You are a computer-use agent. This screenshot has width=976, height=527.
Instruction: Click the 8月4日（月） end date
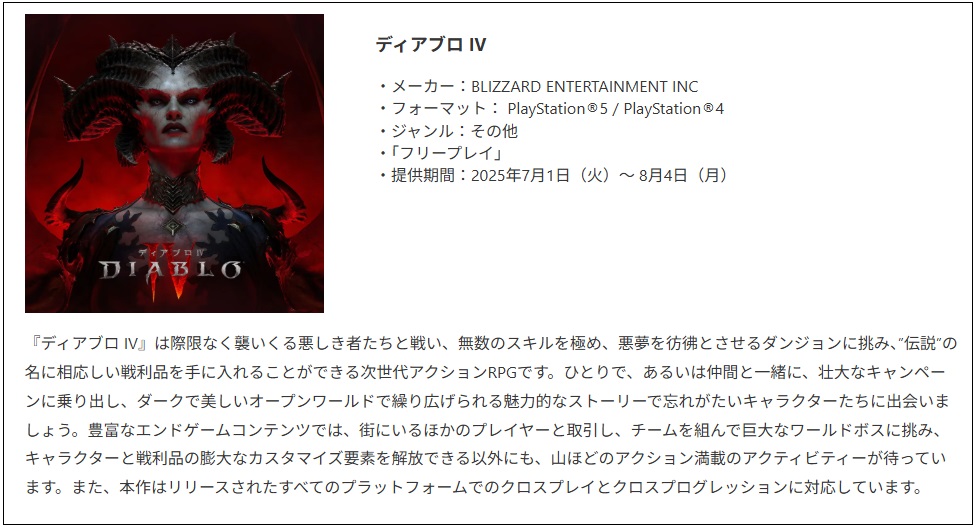click(x=683, y=175)
